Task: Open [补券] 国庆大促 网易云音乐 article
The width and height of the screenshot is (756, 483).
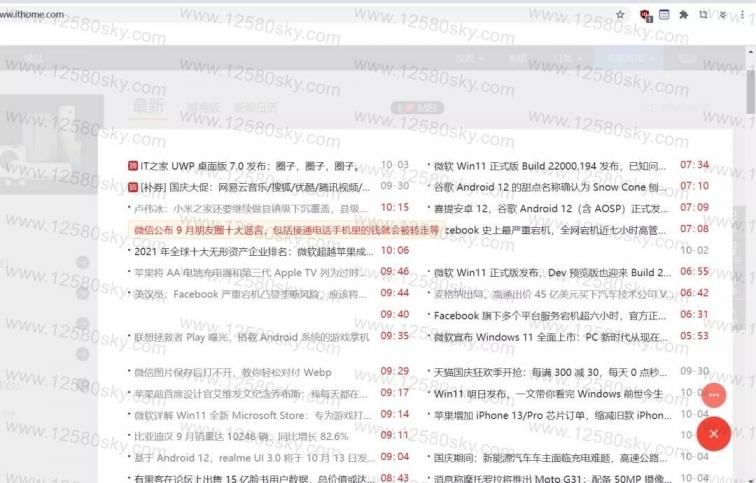Action: (255, 187)
